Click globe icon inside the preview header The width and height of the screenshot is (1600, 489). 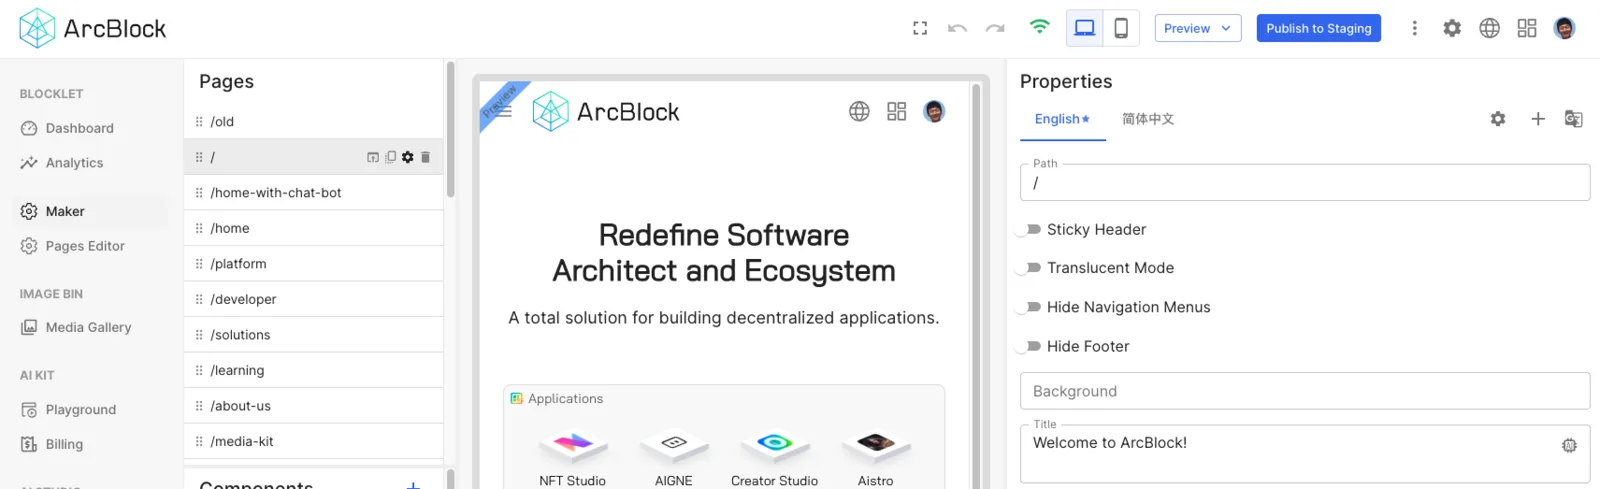(859, 111)
